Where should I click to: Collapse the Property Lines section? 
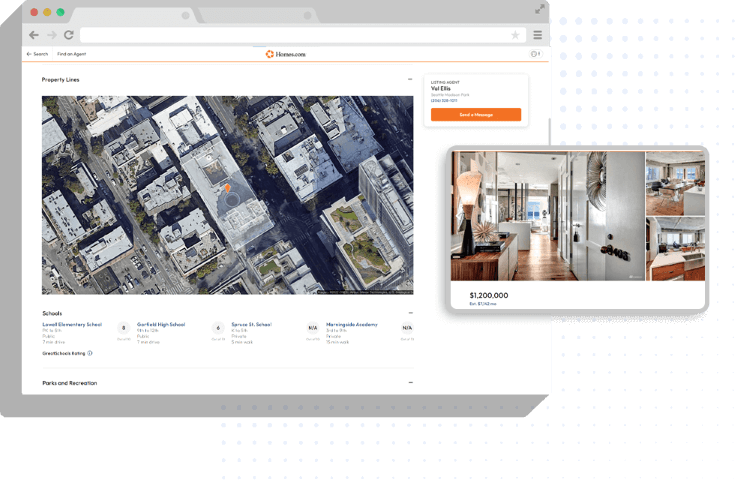pos(410,79)
